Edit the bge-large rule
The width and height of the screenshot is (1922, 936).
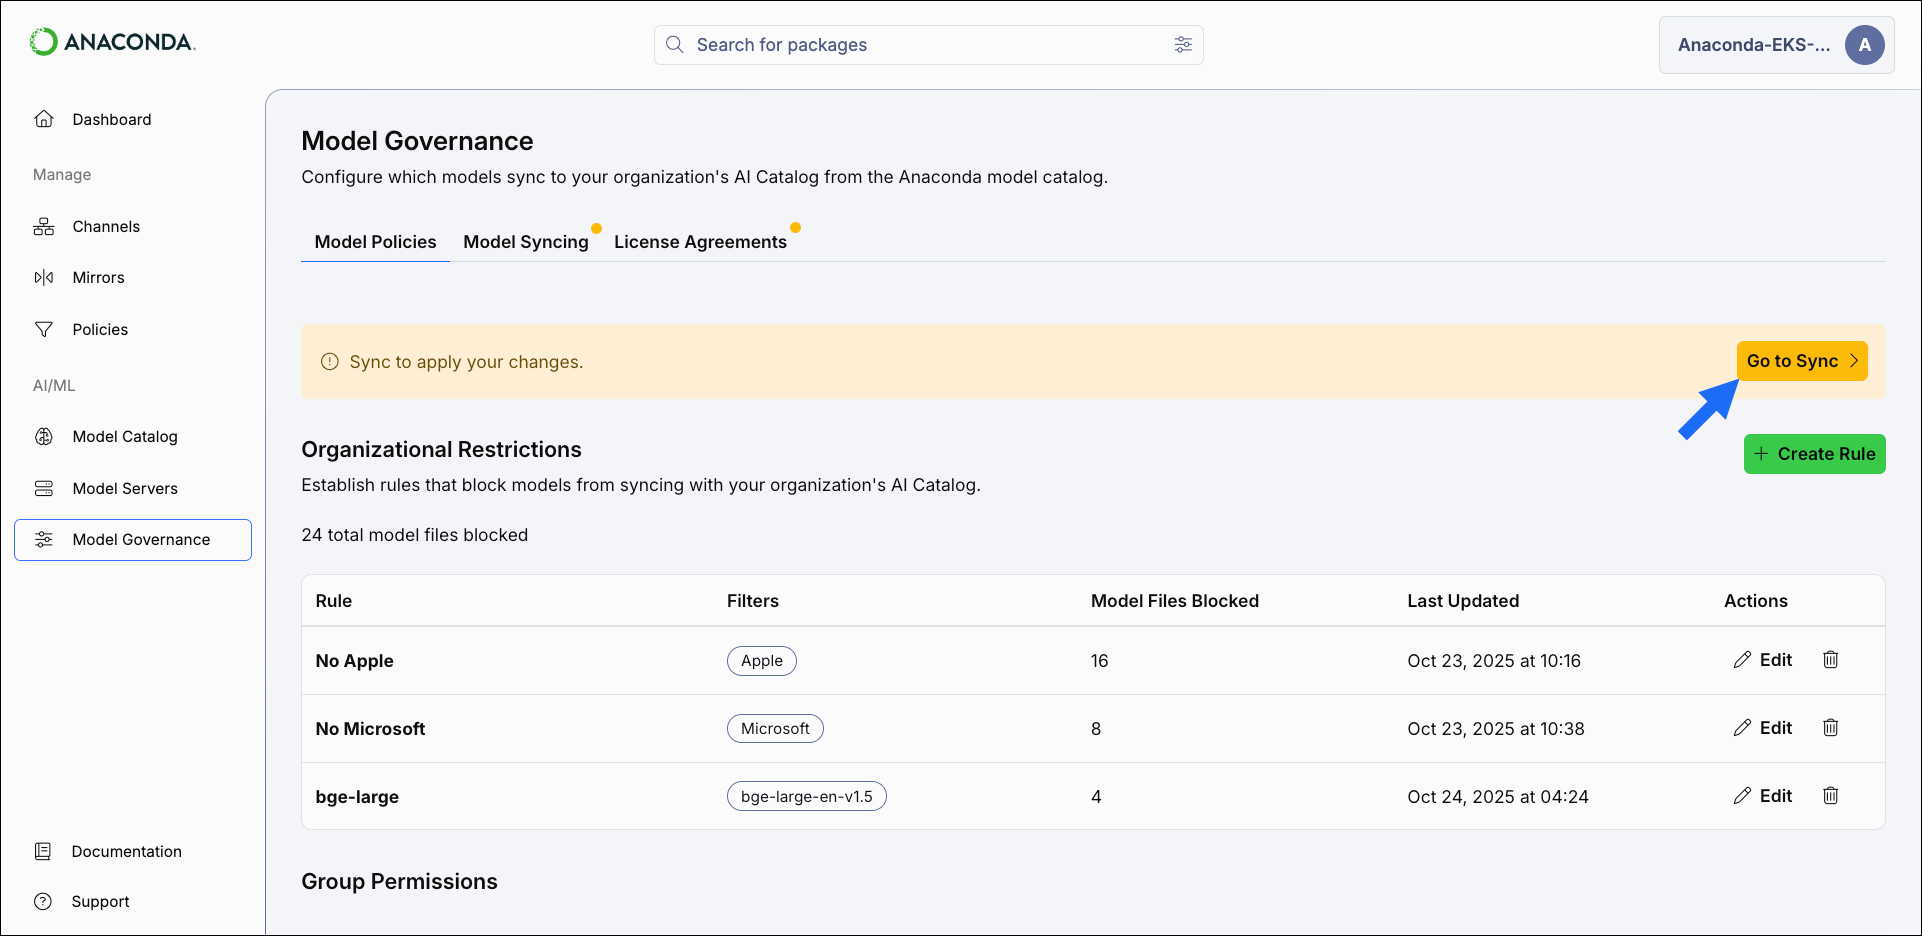(1763, 796)
